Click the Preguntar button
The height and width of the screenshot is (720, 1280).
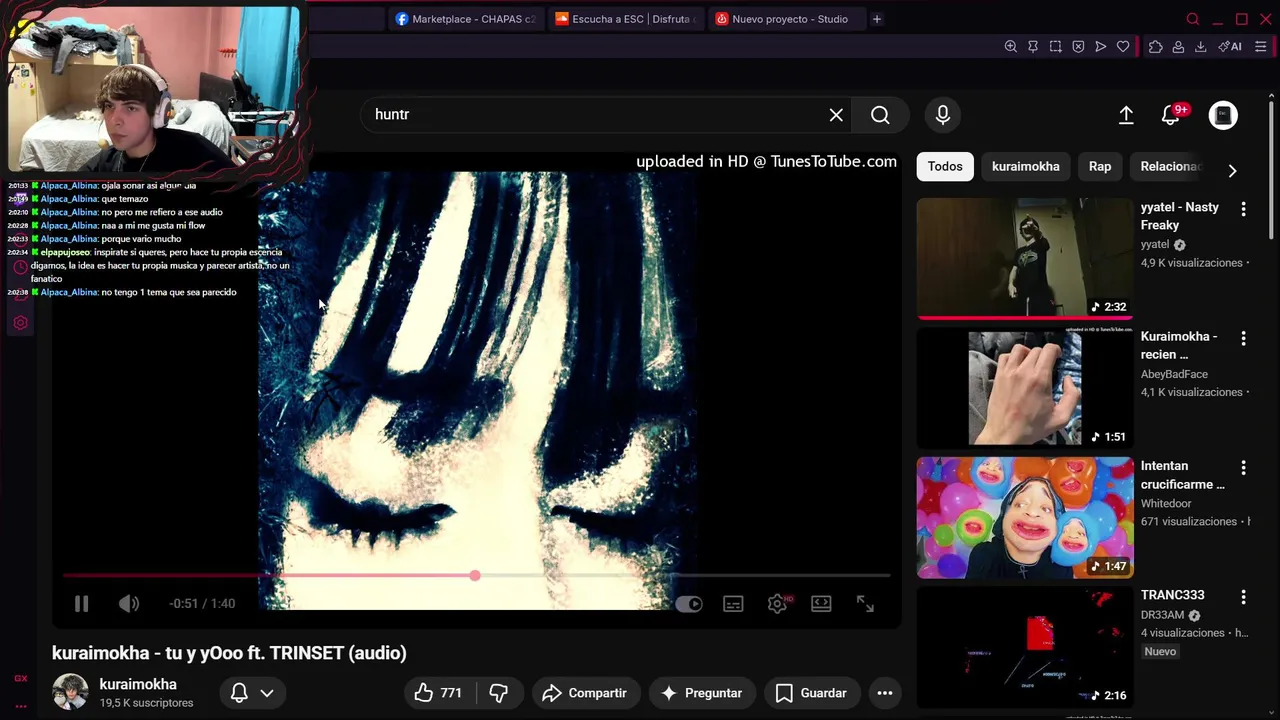pos(701,693)
